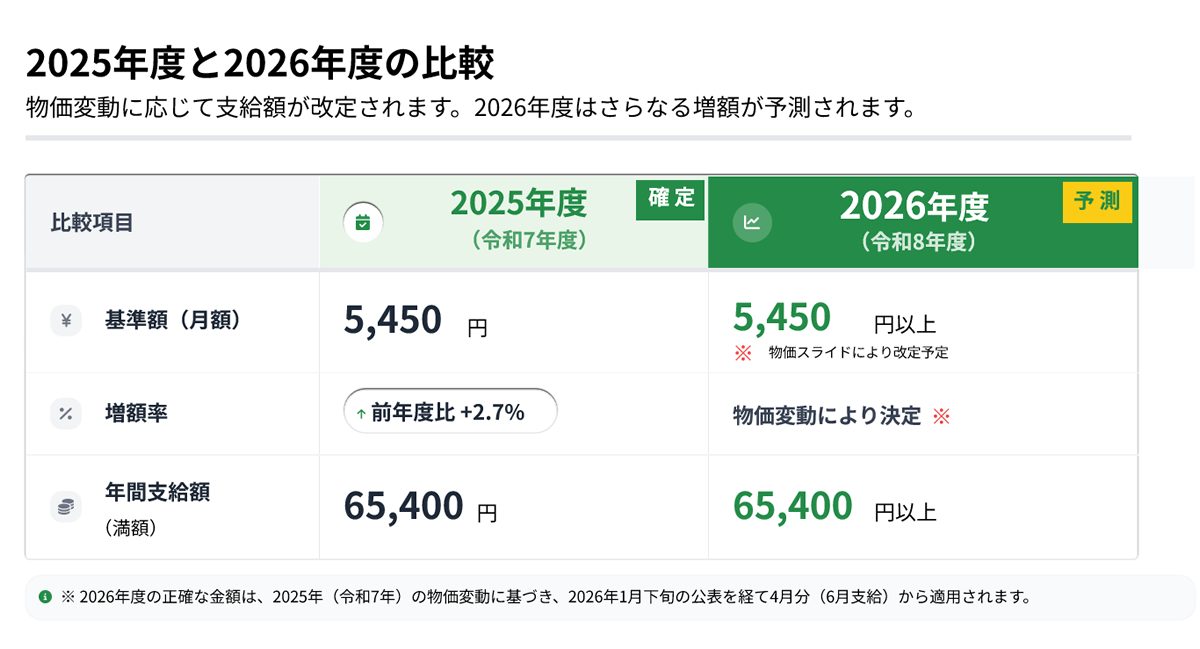The height and width of the screenshot is (649, 1200).
Task: Click the 前年度比 +2.7% pill
Action: [449, 412]
